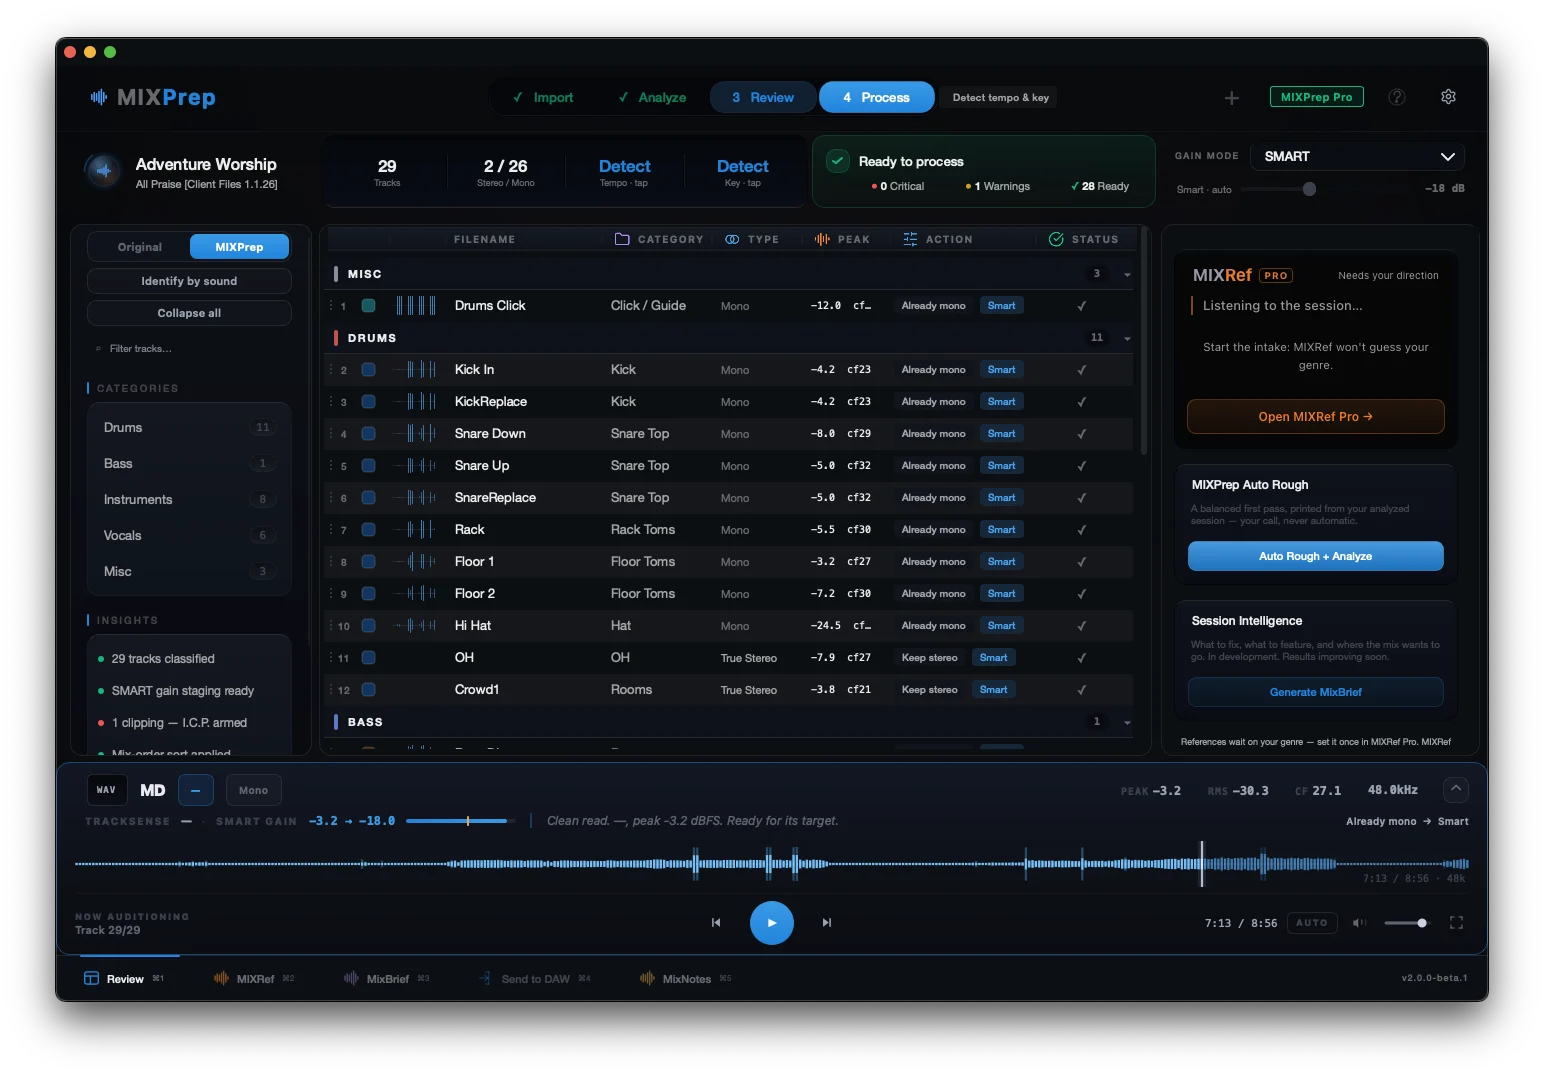The height and width of the screenshot is (1075, 1544).
Task: Click Auto Rough + Analyze button
Action: [x=1315, y=556]
